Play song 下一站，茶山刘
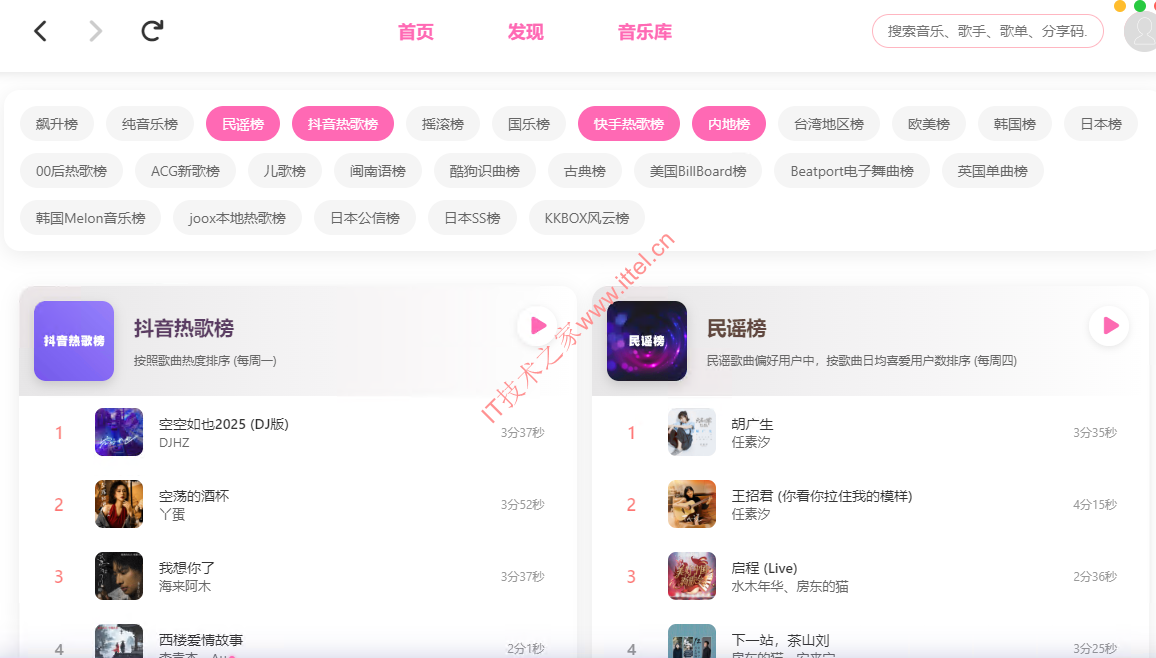This screenshot has height=658, width=1156. coord(780,640)
